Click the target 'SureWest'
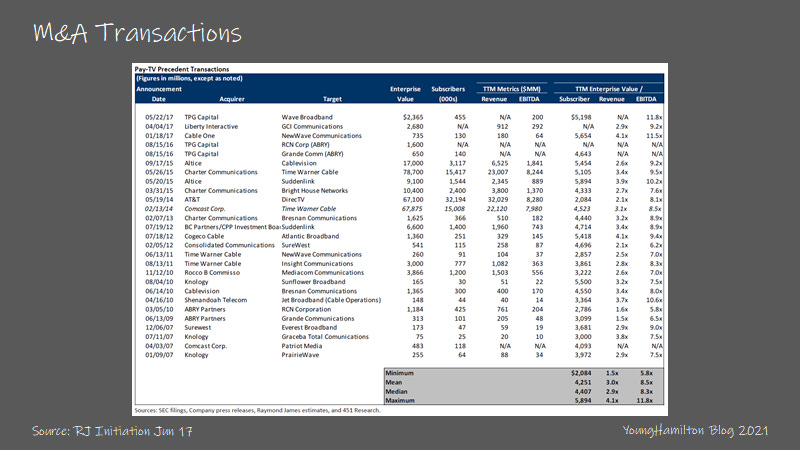The height and width of the screenshot is (450, 800). (x=295, y=245)
